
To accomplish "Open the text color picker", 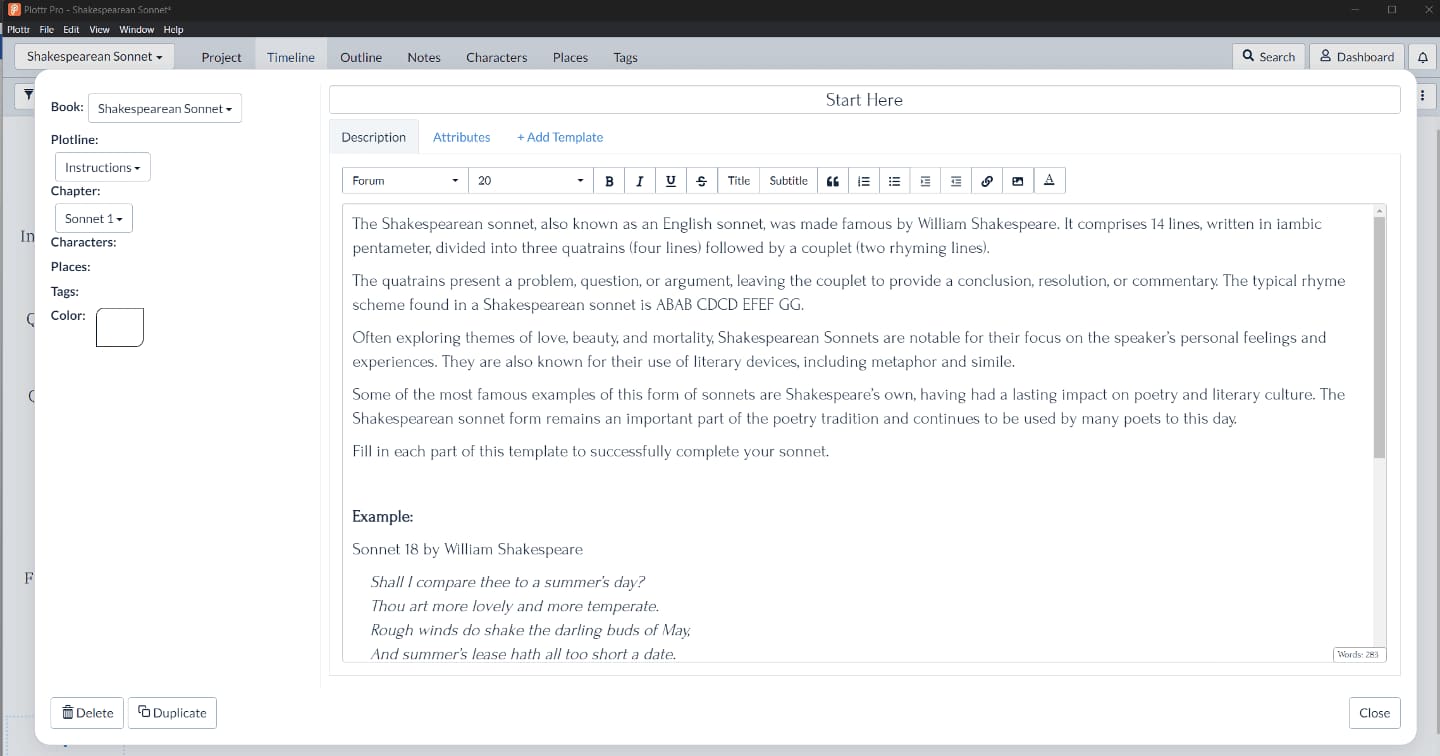I will click(1049, 181).
